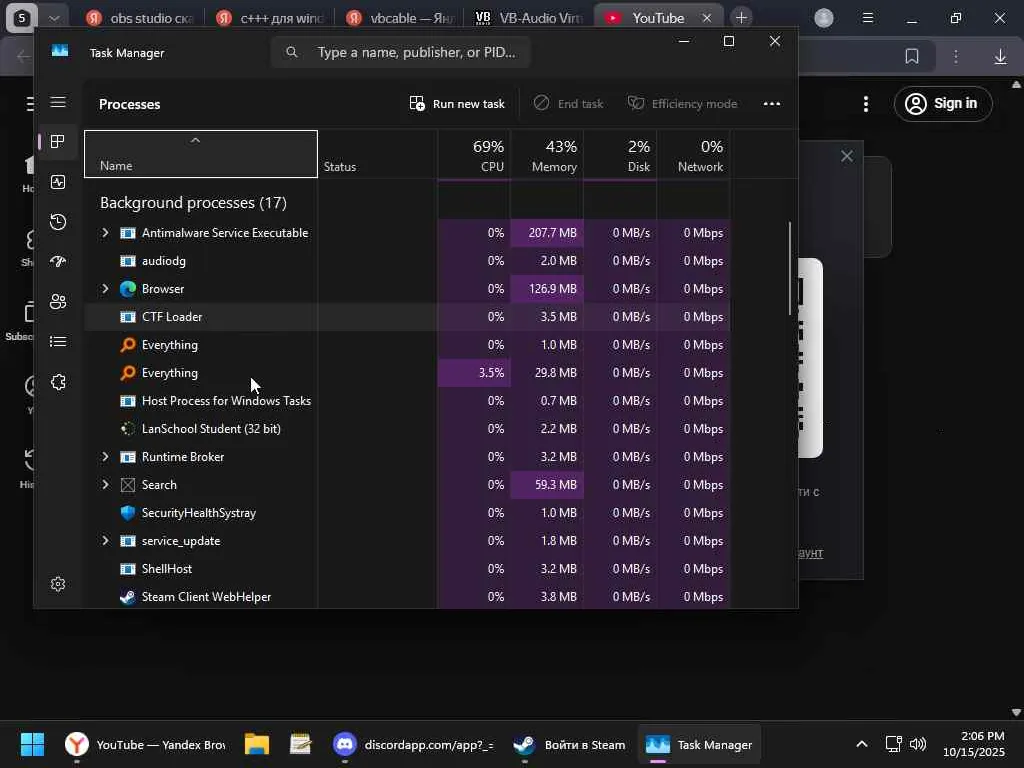This screenshot has height=768, width=1024.
Task: Sort by Name column header
Action: coord(200,154)
